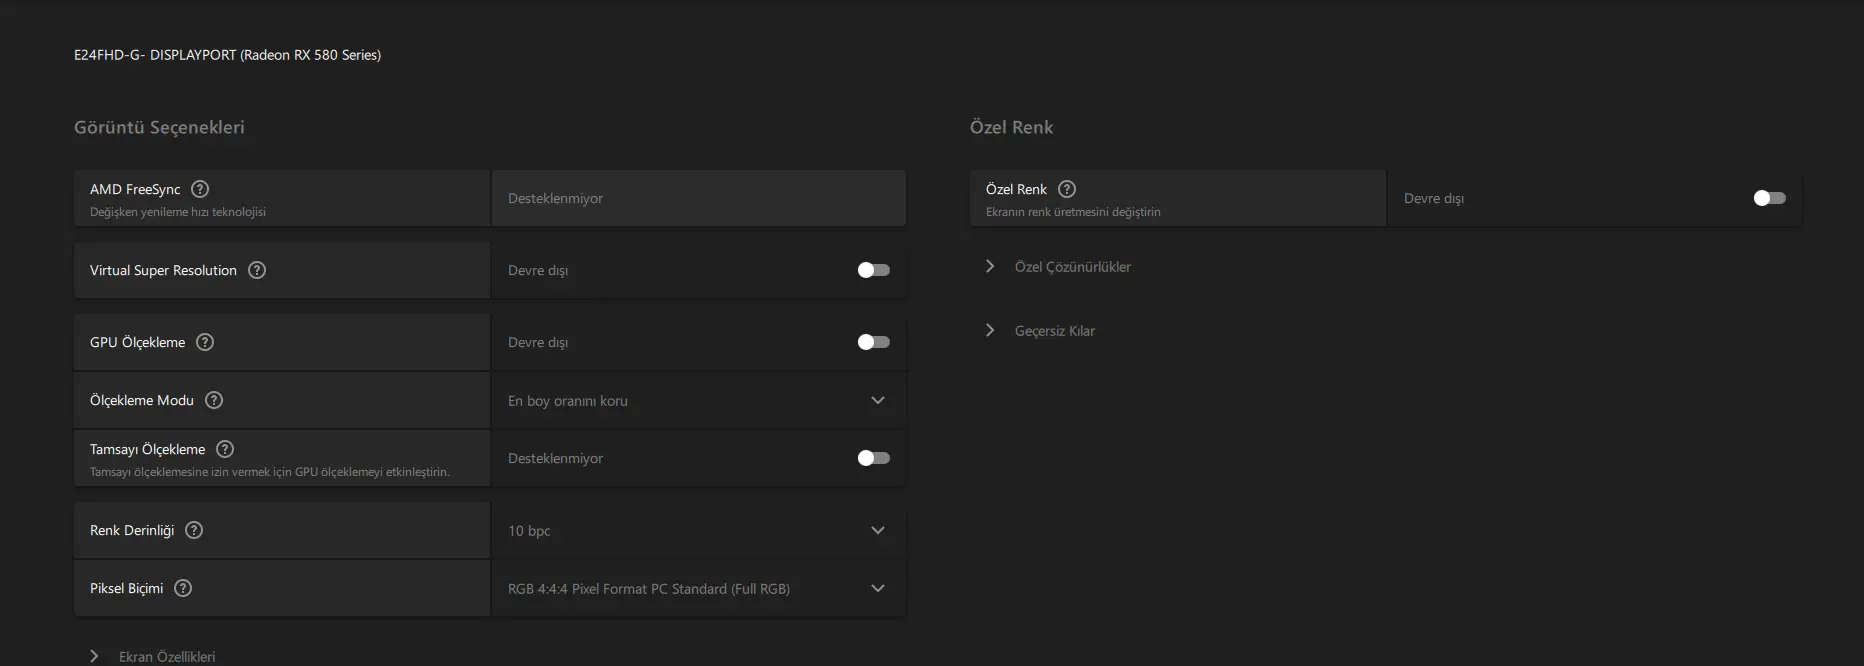View help tooltip for Ölçekleme Modu

pyautogui.click(x=214, y=400)
